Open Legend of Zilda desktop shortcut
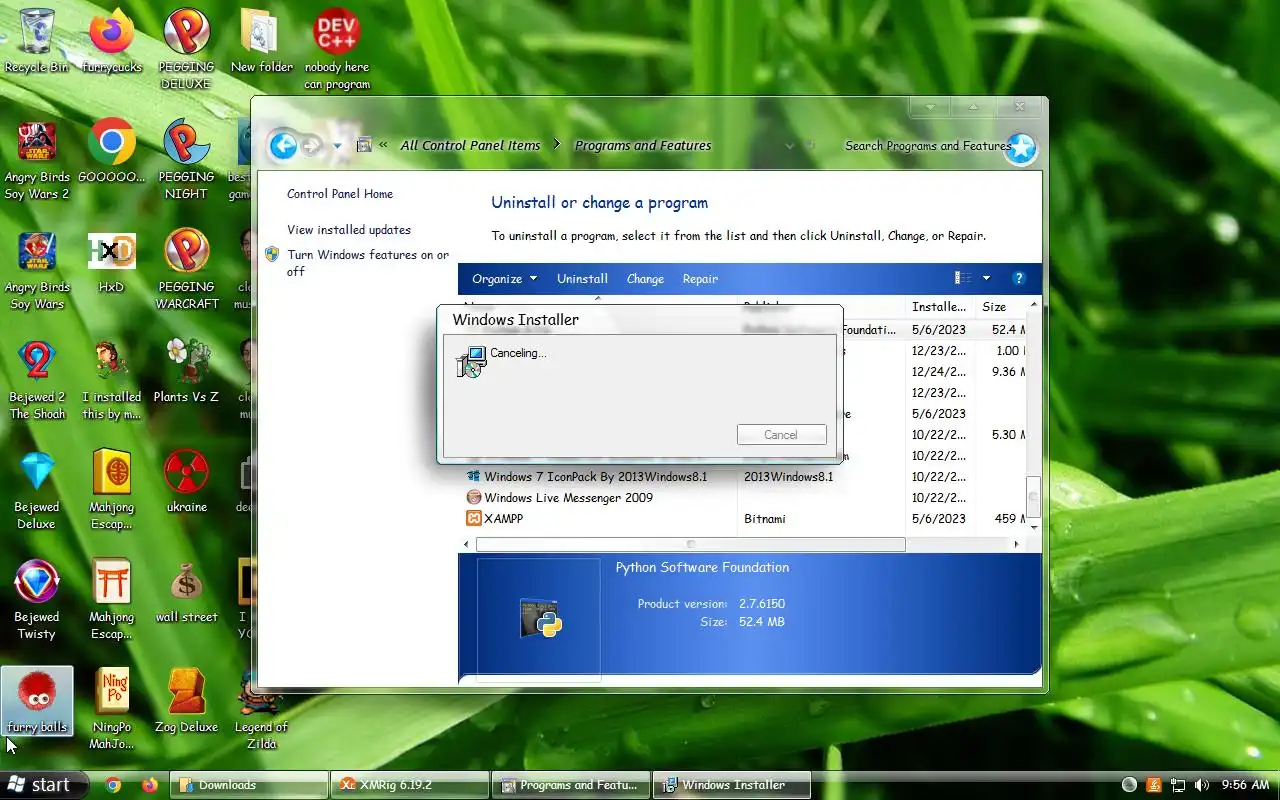 pyautogui.click(x=261, y=708)
